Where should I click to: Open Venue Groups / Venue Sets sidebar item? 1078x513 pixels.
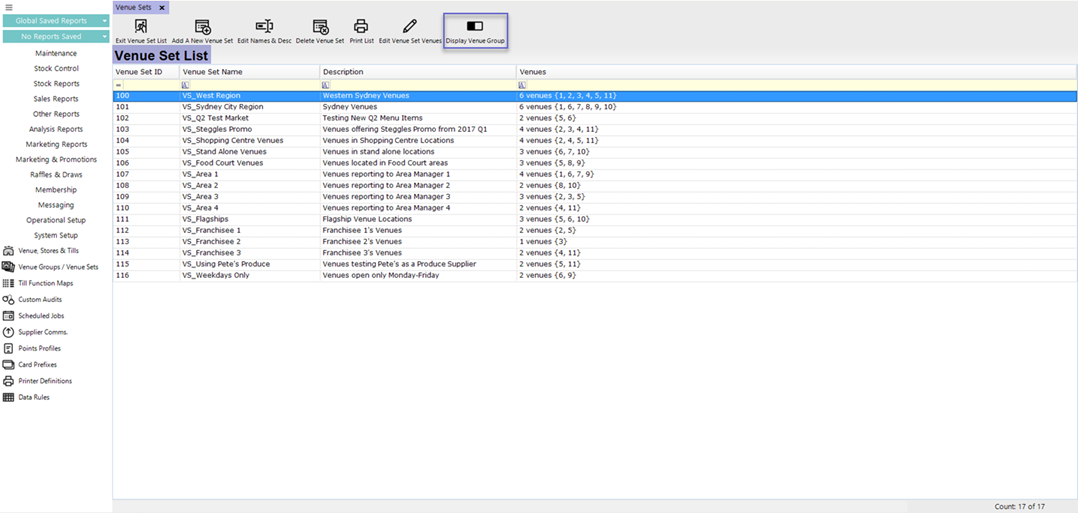(58, 267)
